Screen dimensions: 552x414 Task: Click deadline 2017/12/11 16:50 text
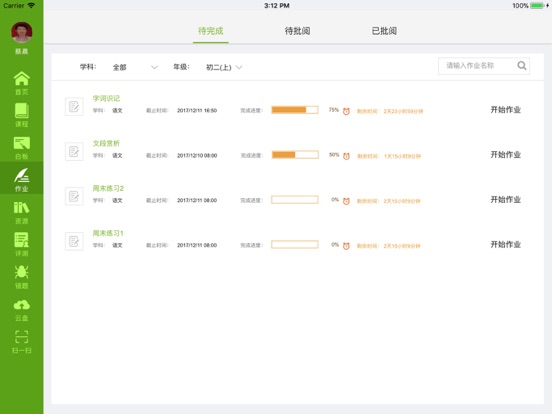pyautogui.click(x=197, y=111)
